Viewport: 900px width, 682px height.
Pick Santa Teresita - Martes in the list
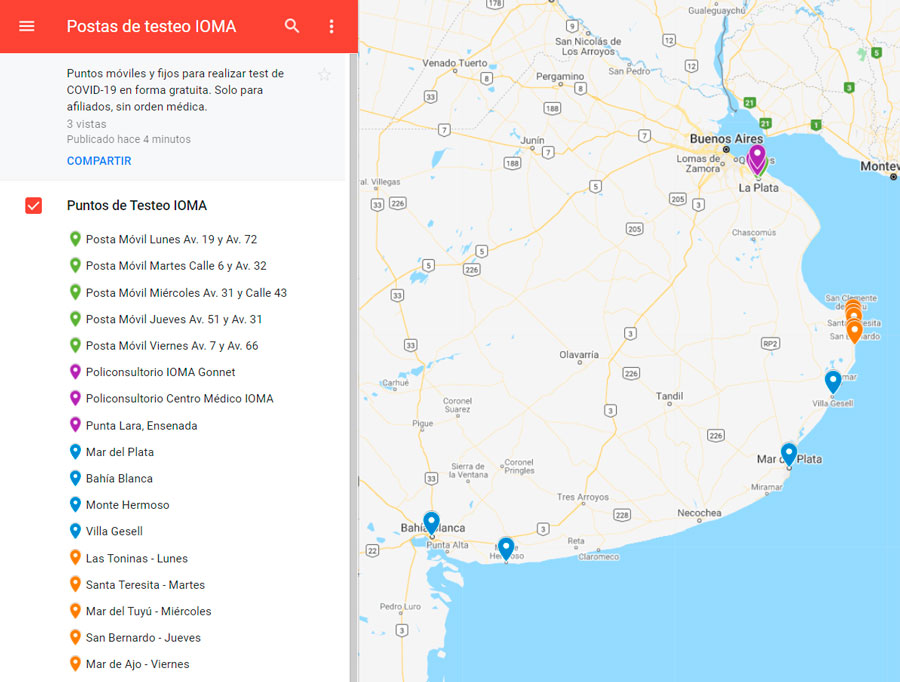click(x=145, y=584)
